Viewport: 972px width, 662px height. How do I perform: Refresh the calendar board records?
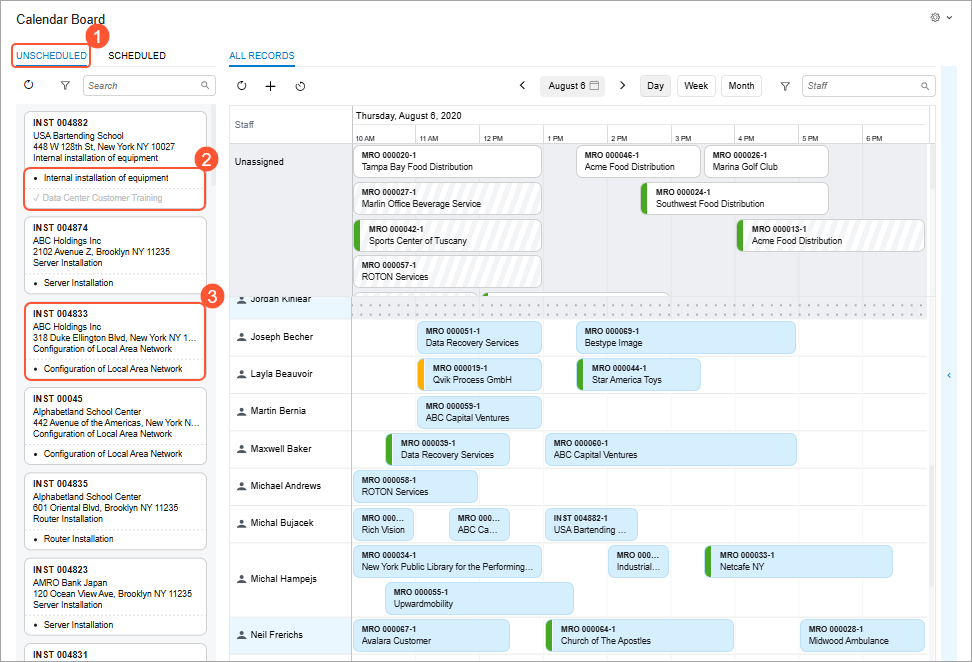(x=241, y=86)
